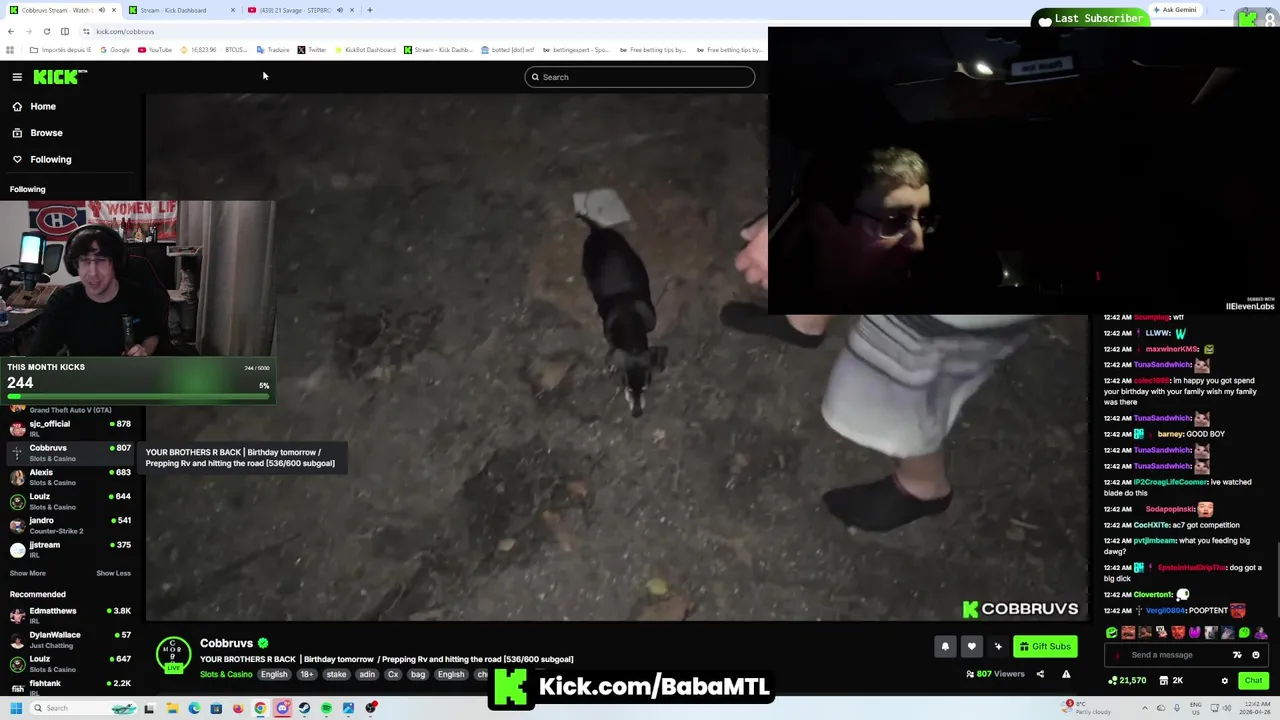Image resolution: width=1280 pixels, height=720 pixels.
Task: Toggle follow heart for Cobbruvs
Action: tap(971, 647)
